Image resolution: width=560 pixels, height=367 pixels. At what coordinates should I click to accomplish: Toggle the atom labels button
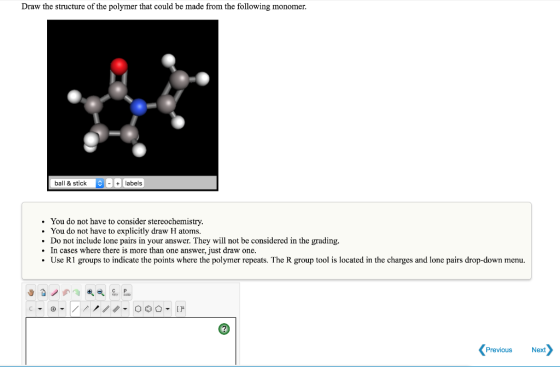coord(133,183)
